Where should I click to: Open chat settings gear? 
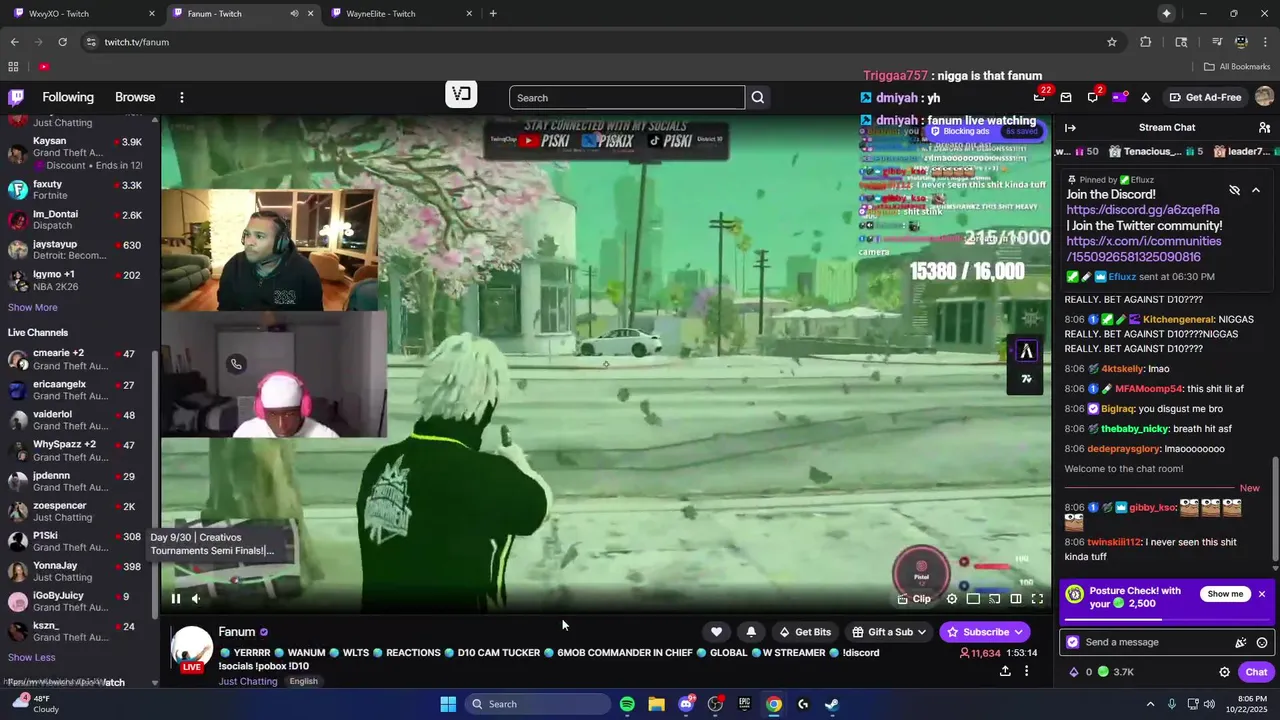click(x=1224, y=672)
